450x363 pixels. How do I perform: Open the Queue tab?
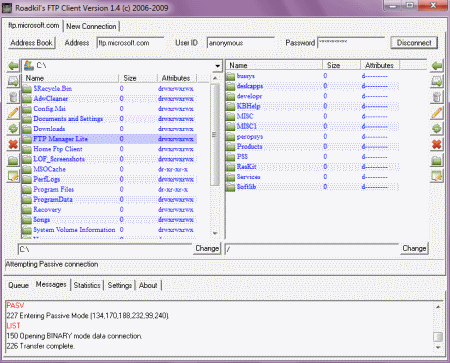point(18,285)
